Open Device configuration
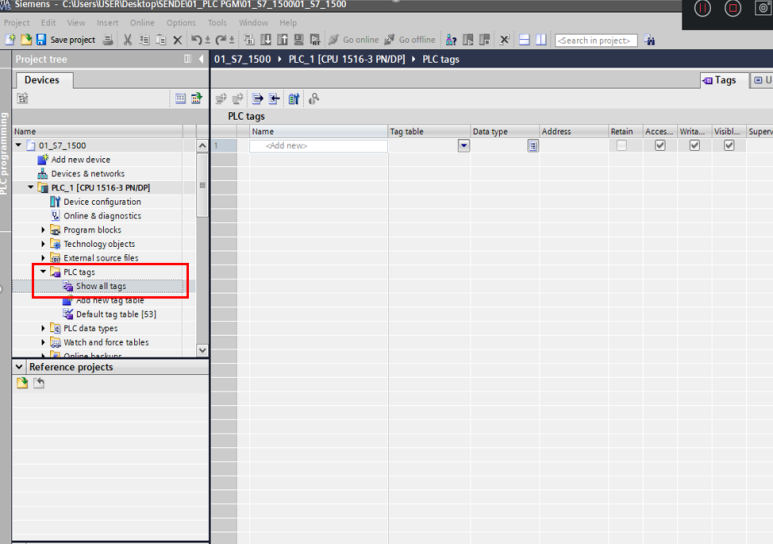773x544 pixels. pos(102,202)
